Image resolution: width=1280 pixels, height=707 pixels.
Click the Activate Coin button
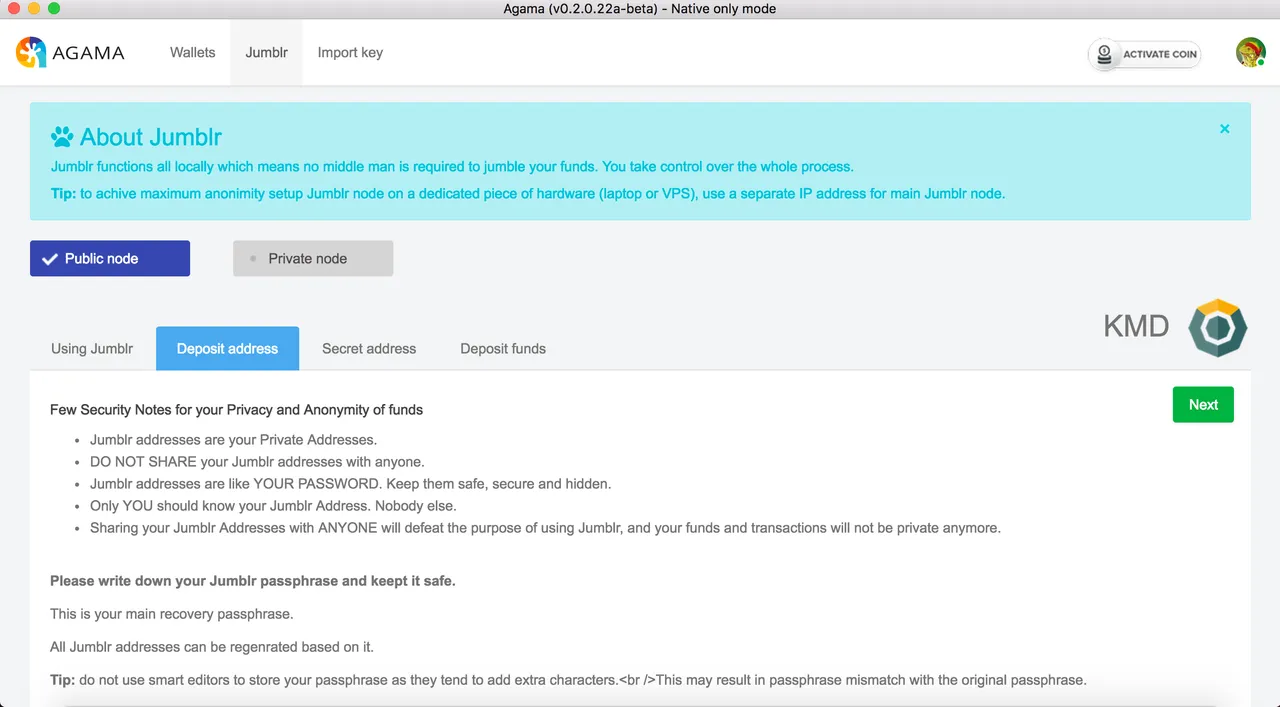click(1145, 54)
